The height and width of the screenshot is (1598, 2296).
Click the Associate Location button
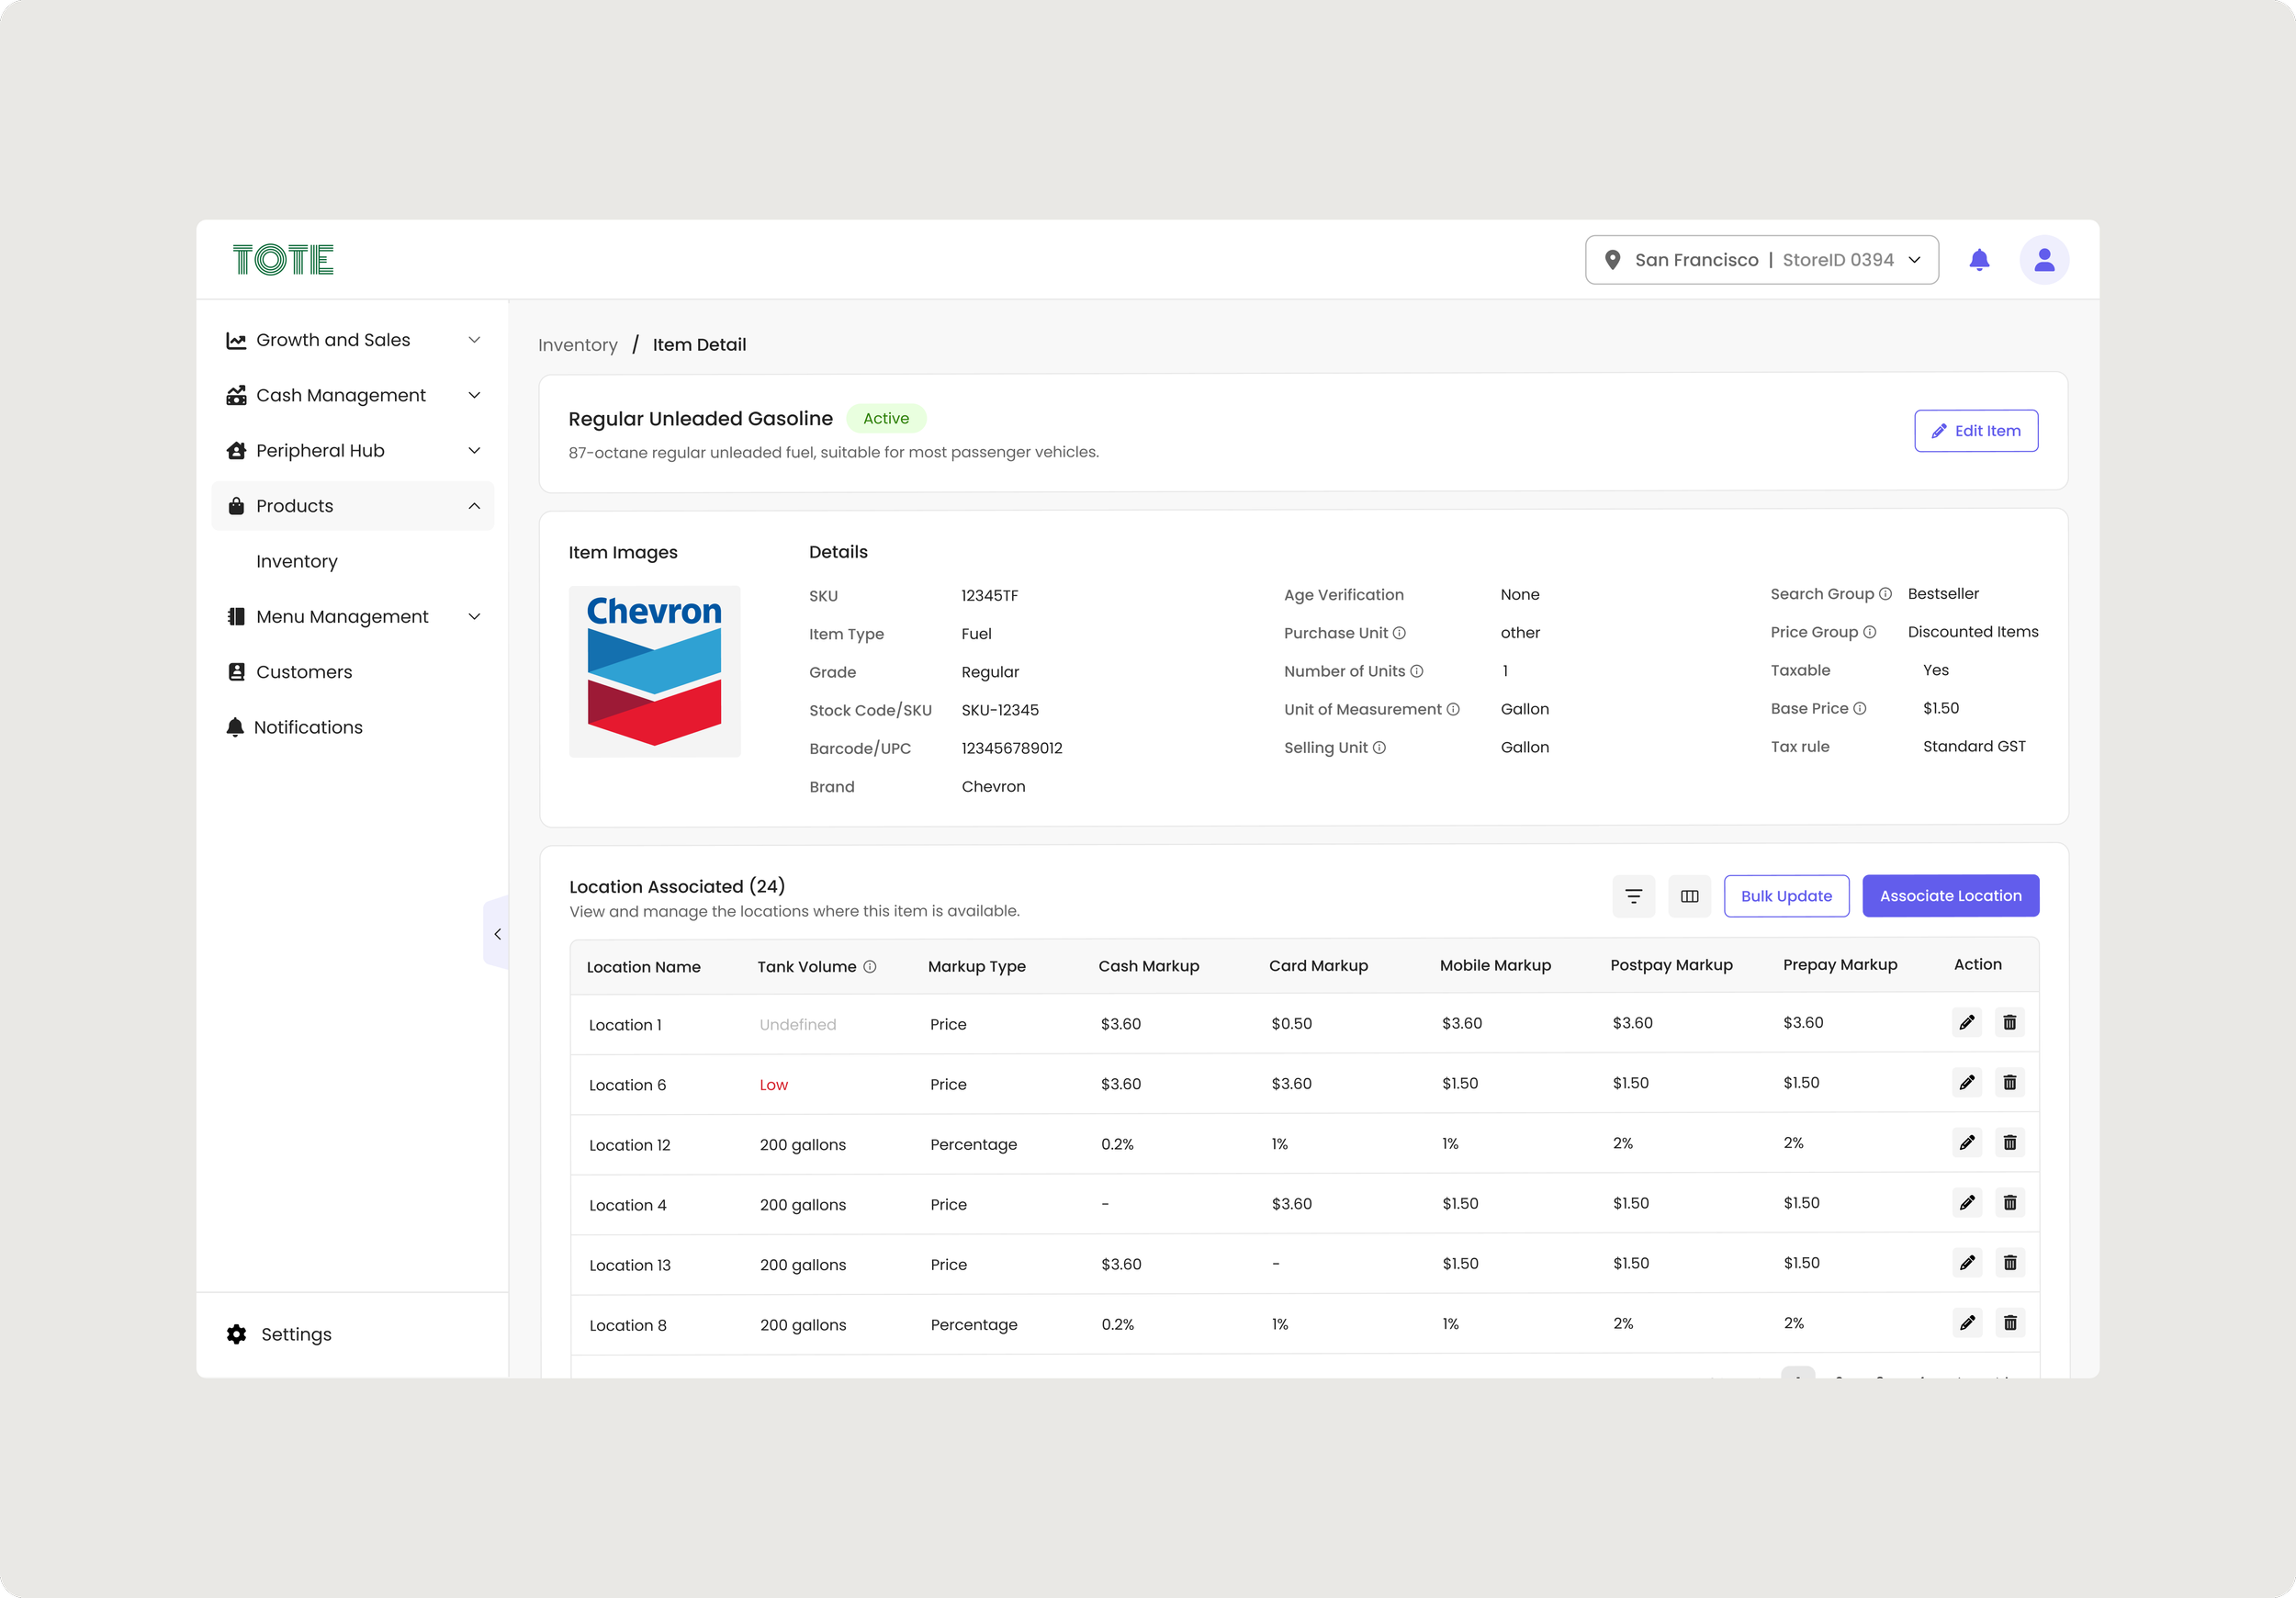1949,896
